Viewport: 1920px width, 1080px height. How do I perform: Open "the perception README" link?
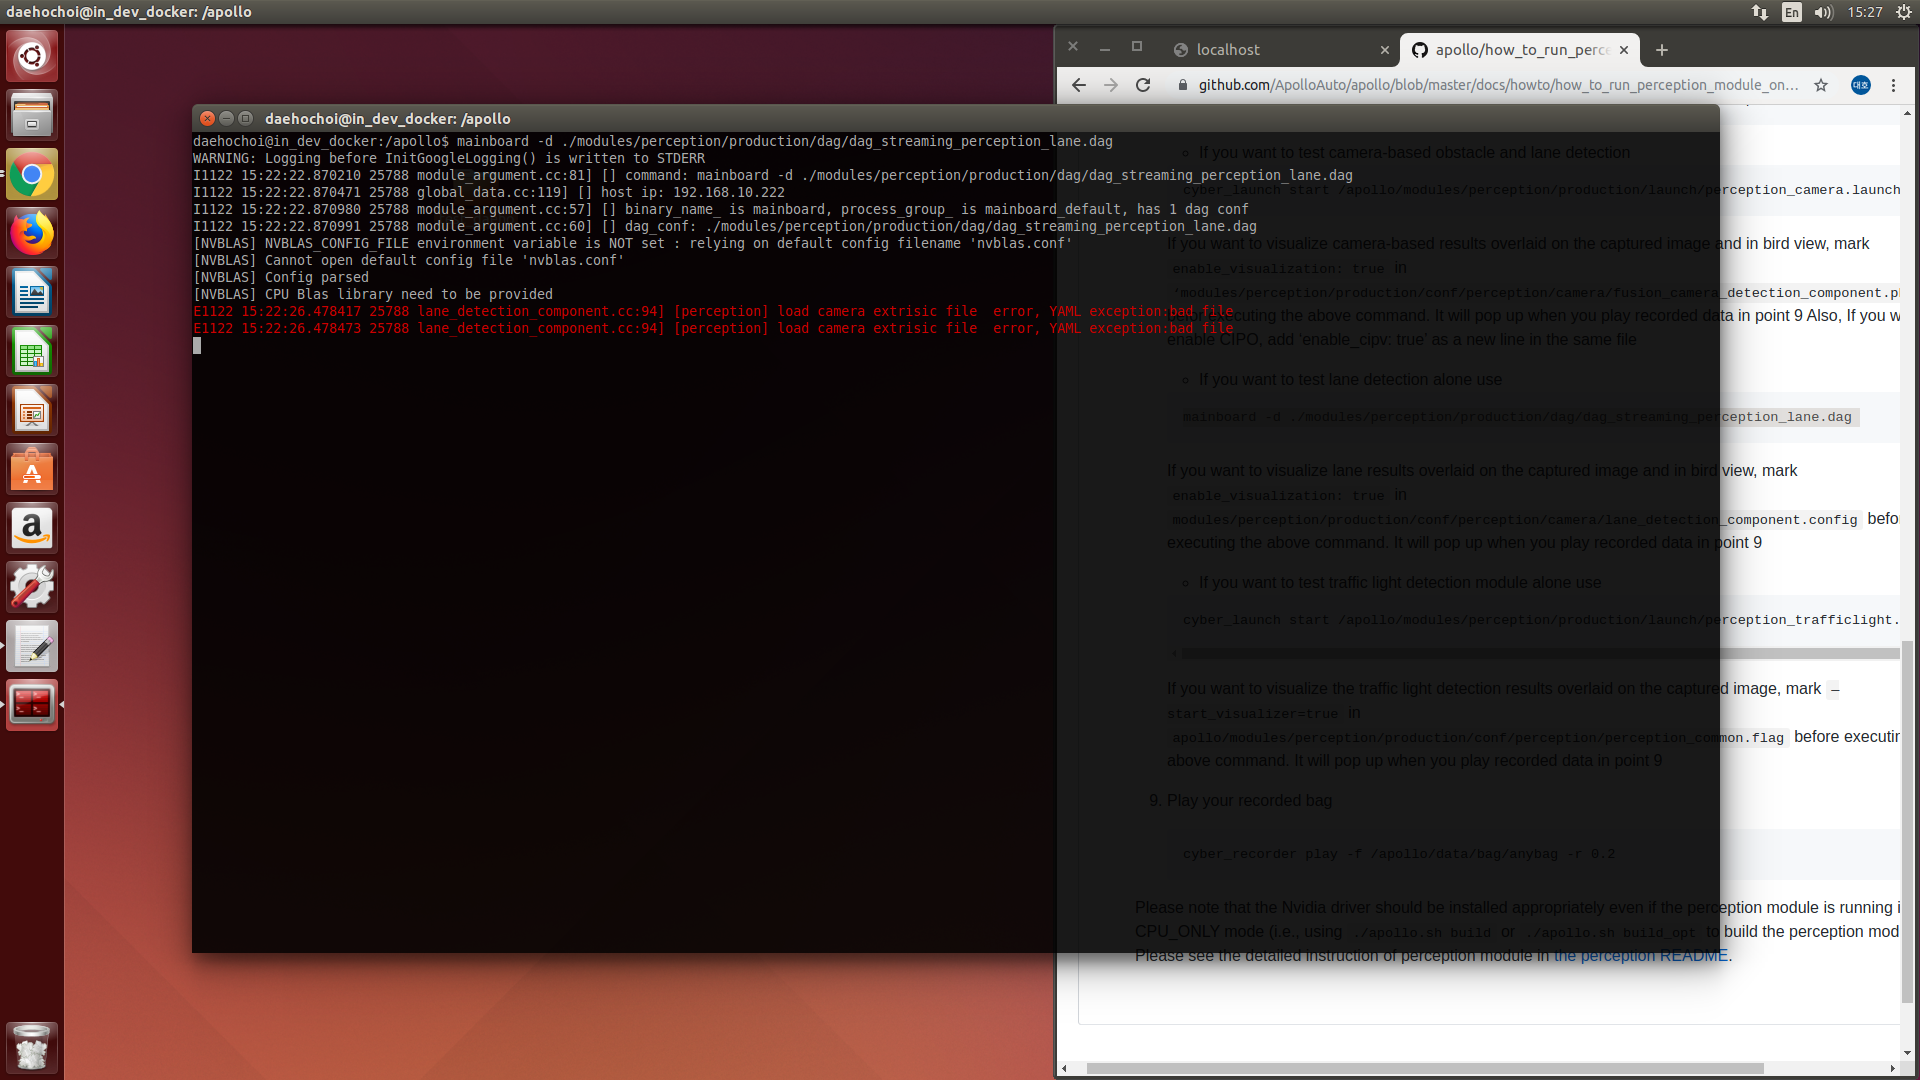pyautogui.click(x=1638, y=955)
